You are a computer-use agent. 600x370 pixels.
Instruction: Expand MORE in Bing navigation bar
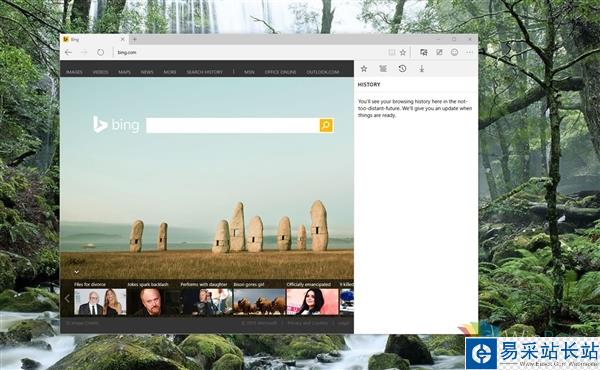(x=170, y=72)
